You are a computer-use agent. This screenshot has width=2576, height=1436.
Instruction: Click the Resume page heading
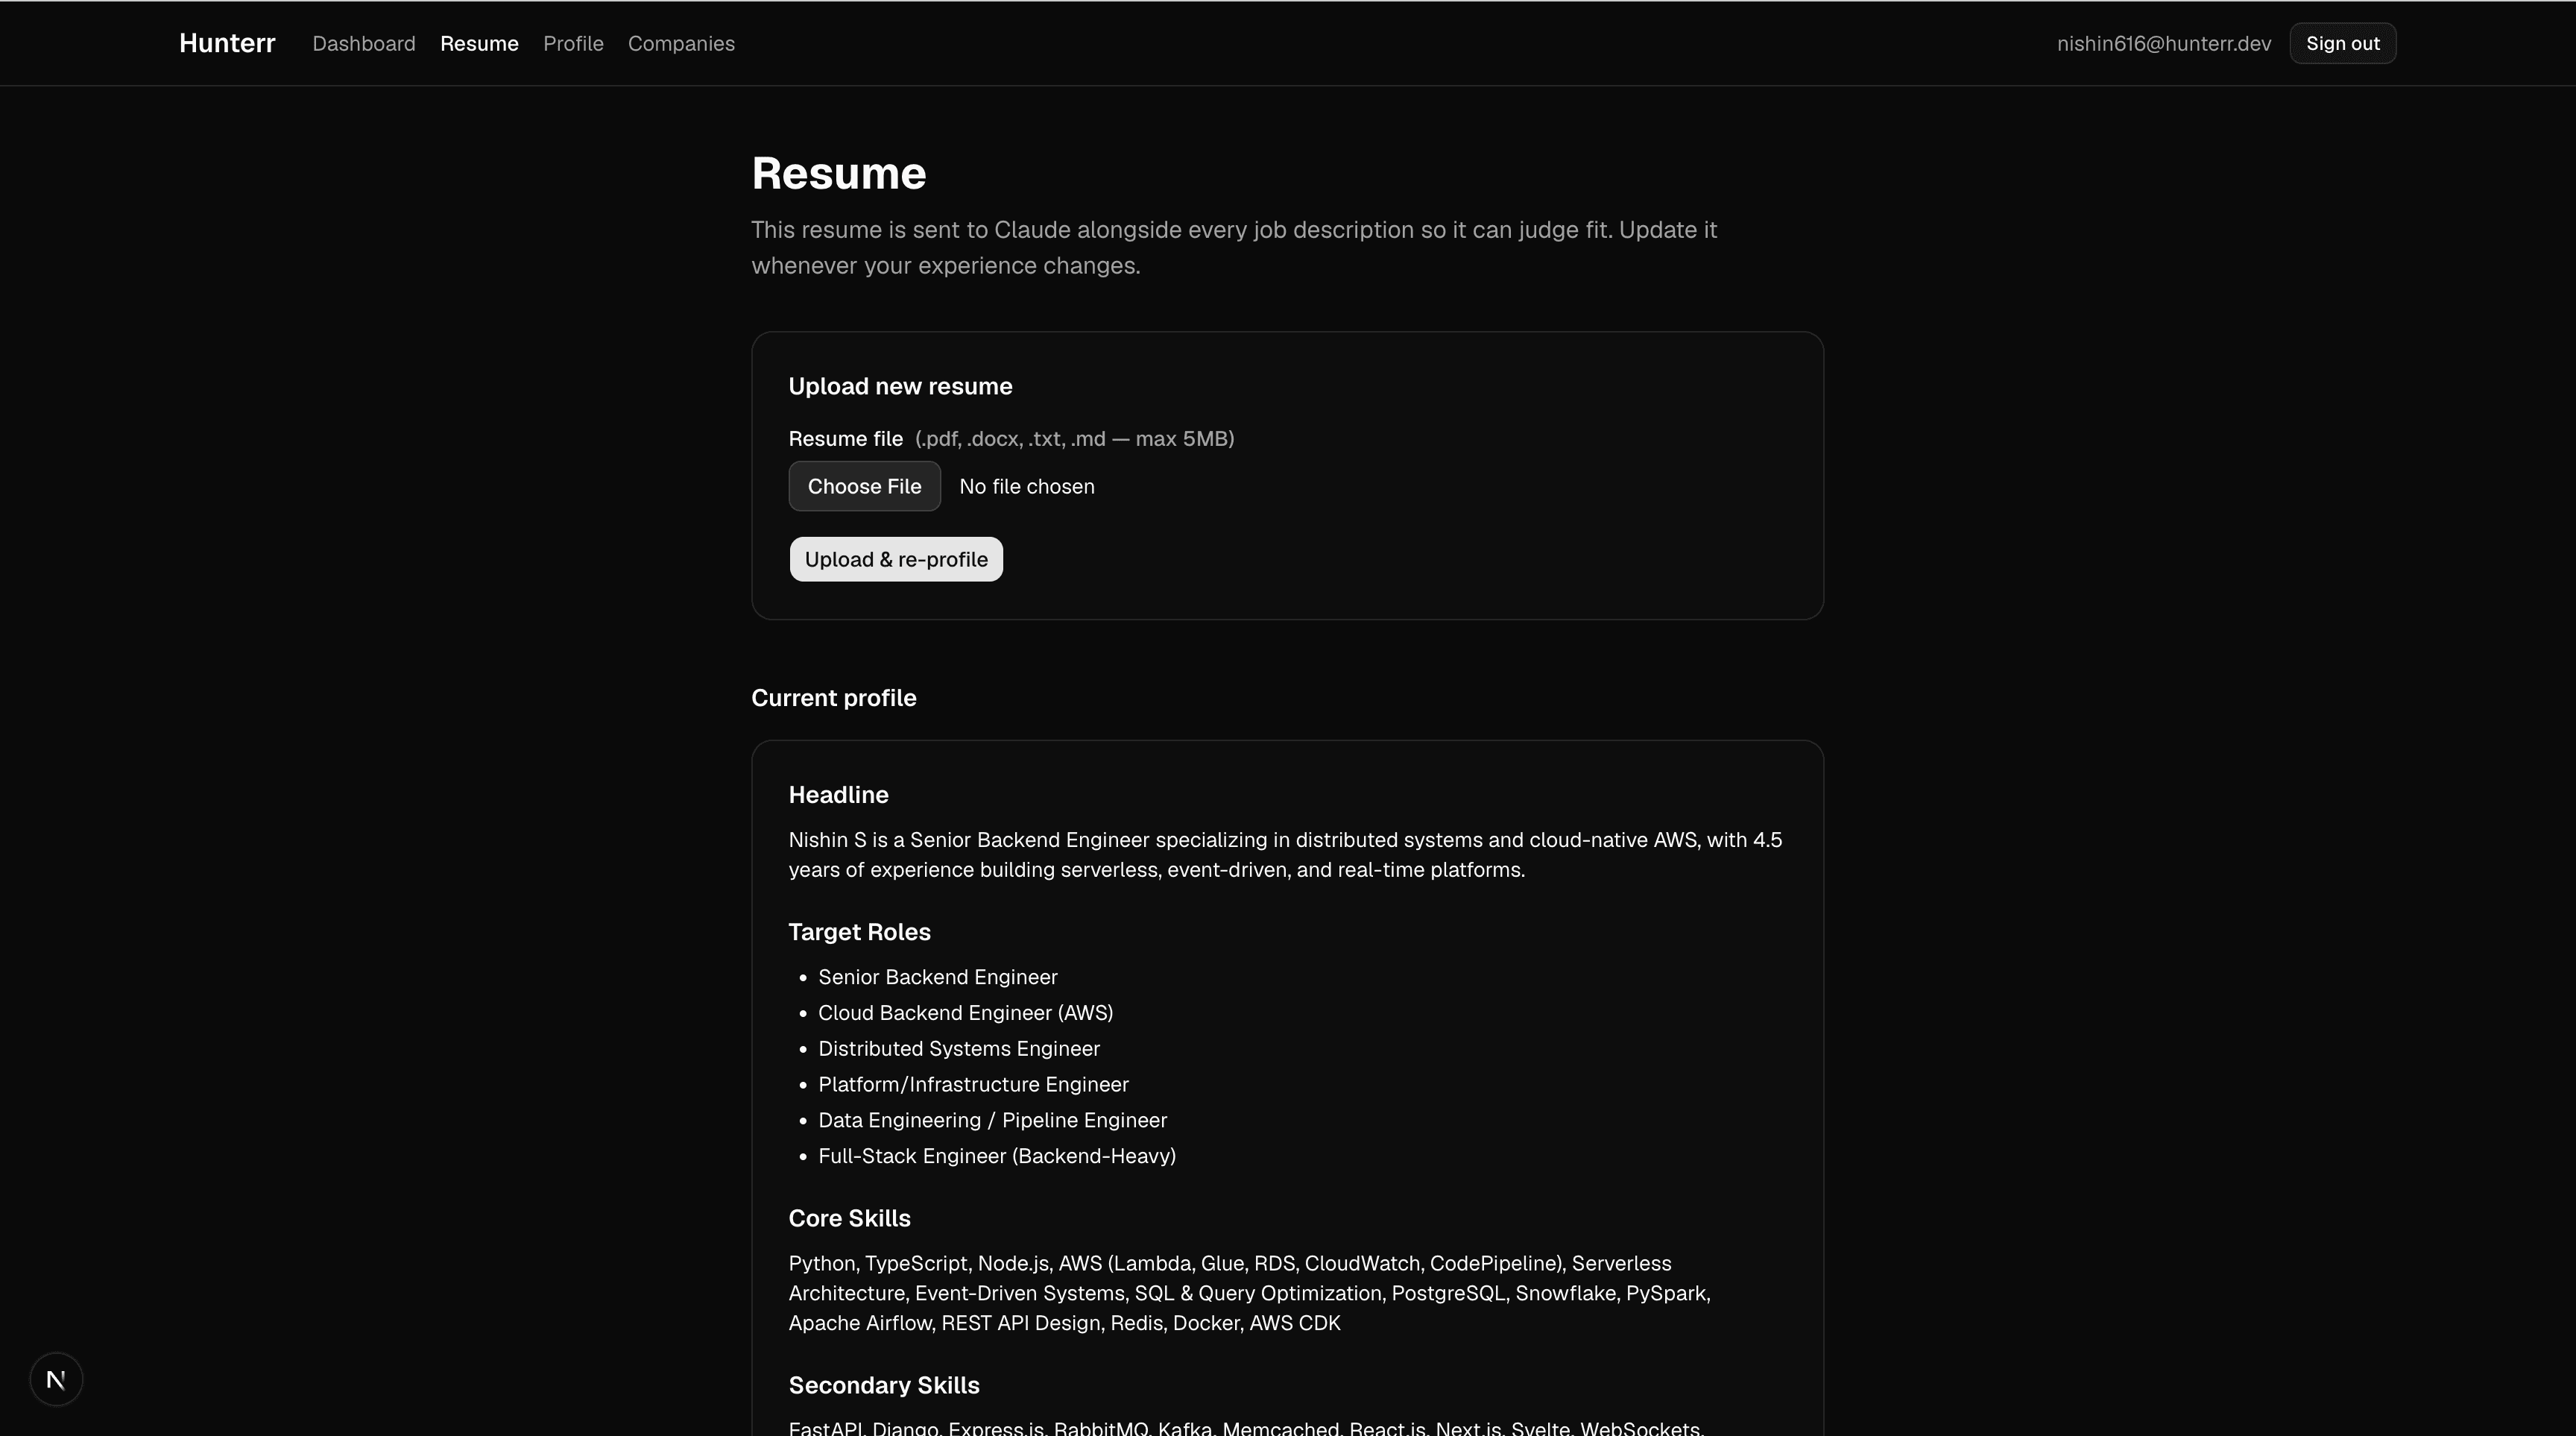[x=838, y=173]
